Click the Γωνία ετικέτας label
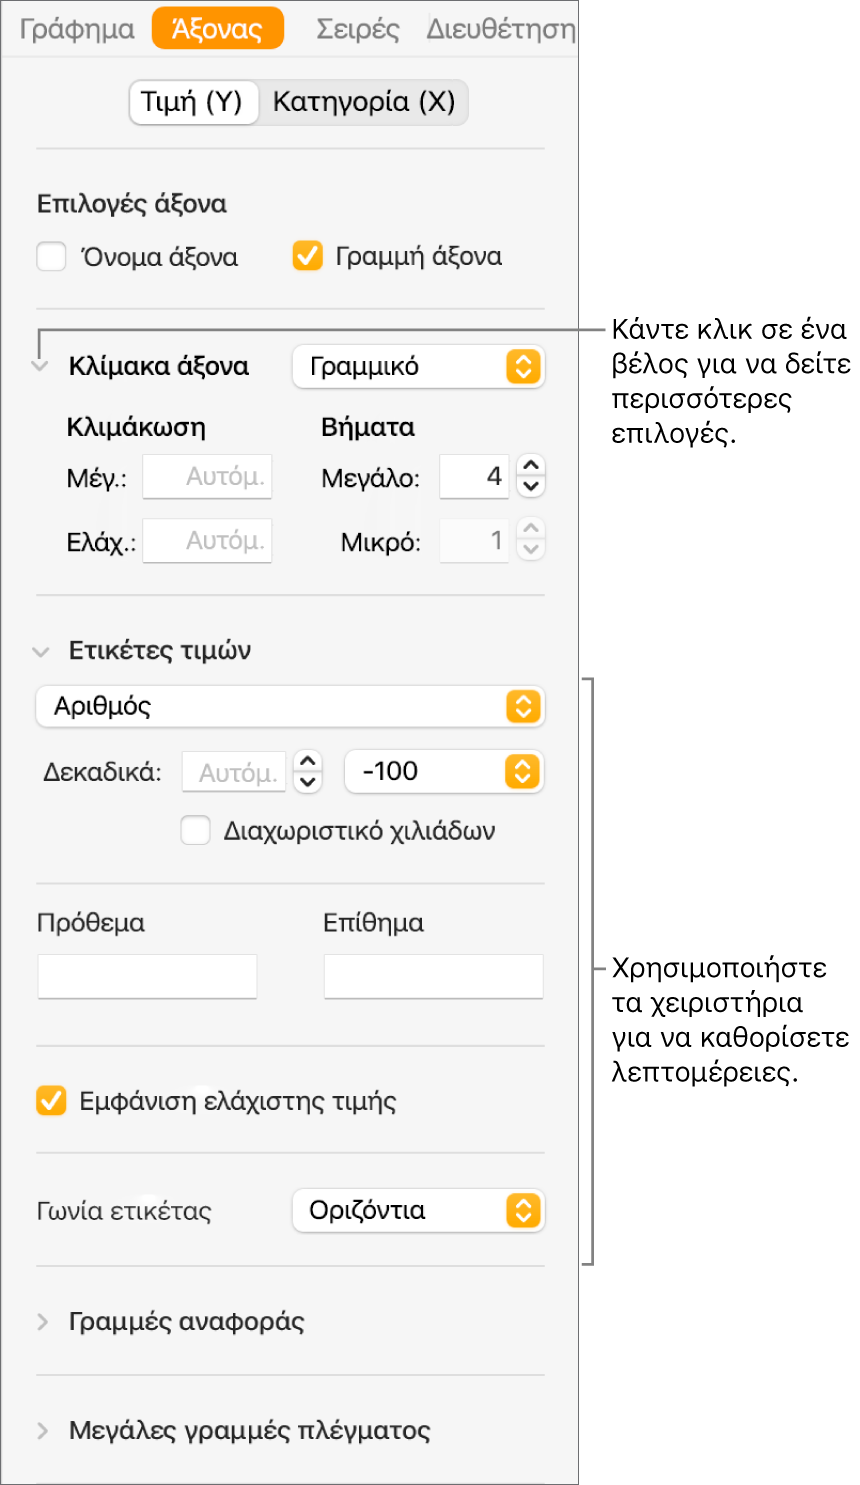The image size is (860, 1485). (124, 1211)
